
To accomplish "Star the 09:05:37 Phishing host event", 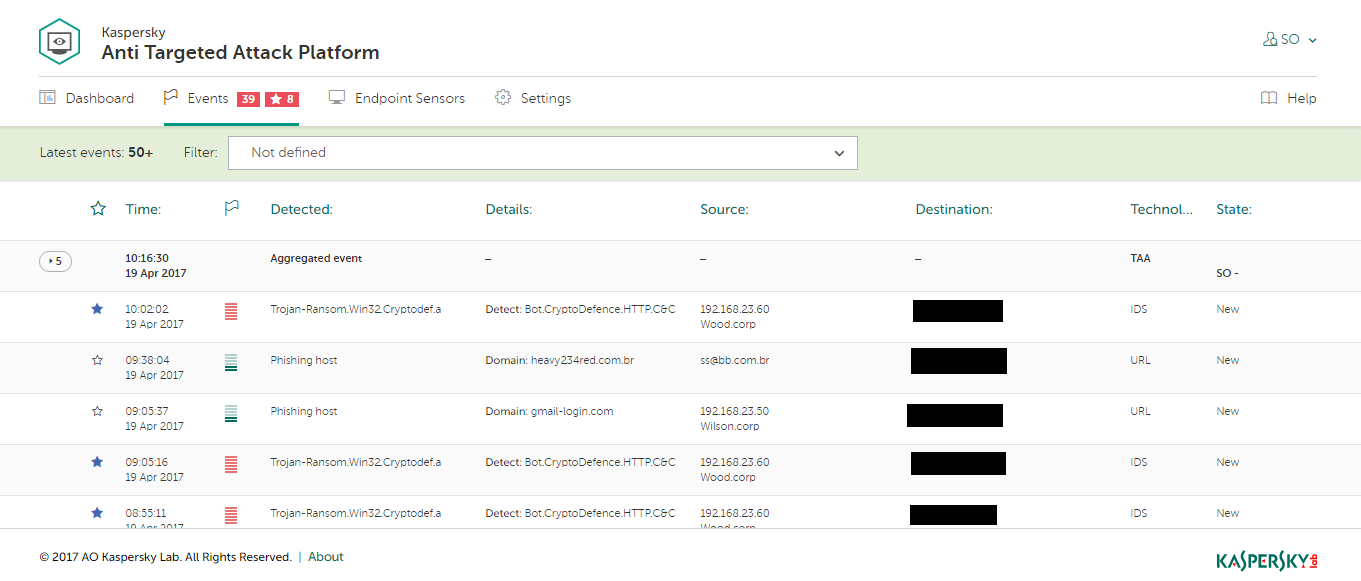I will pyautogui.click(x=97, y=411).
